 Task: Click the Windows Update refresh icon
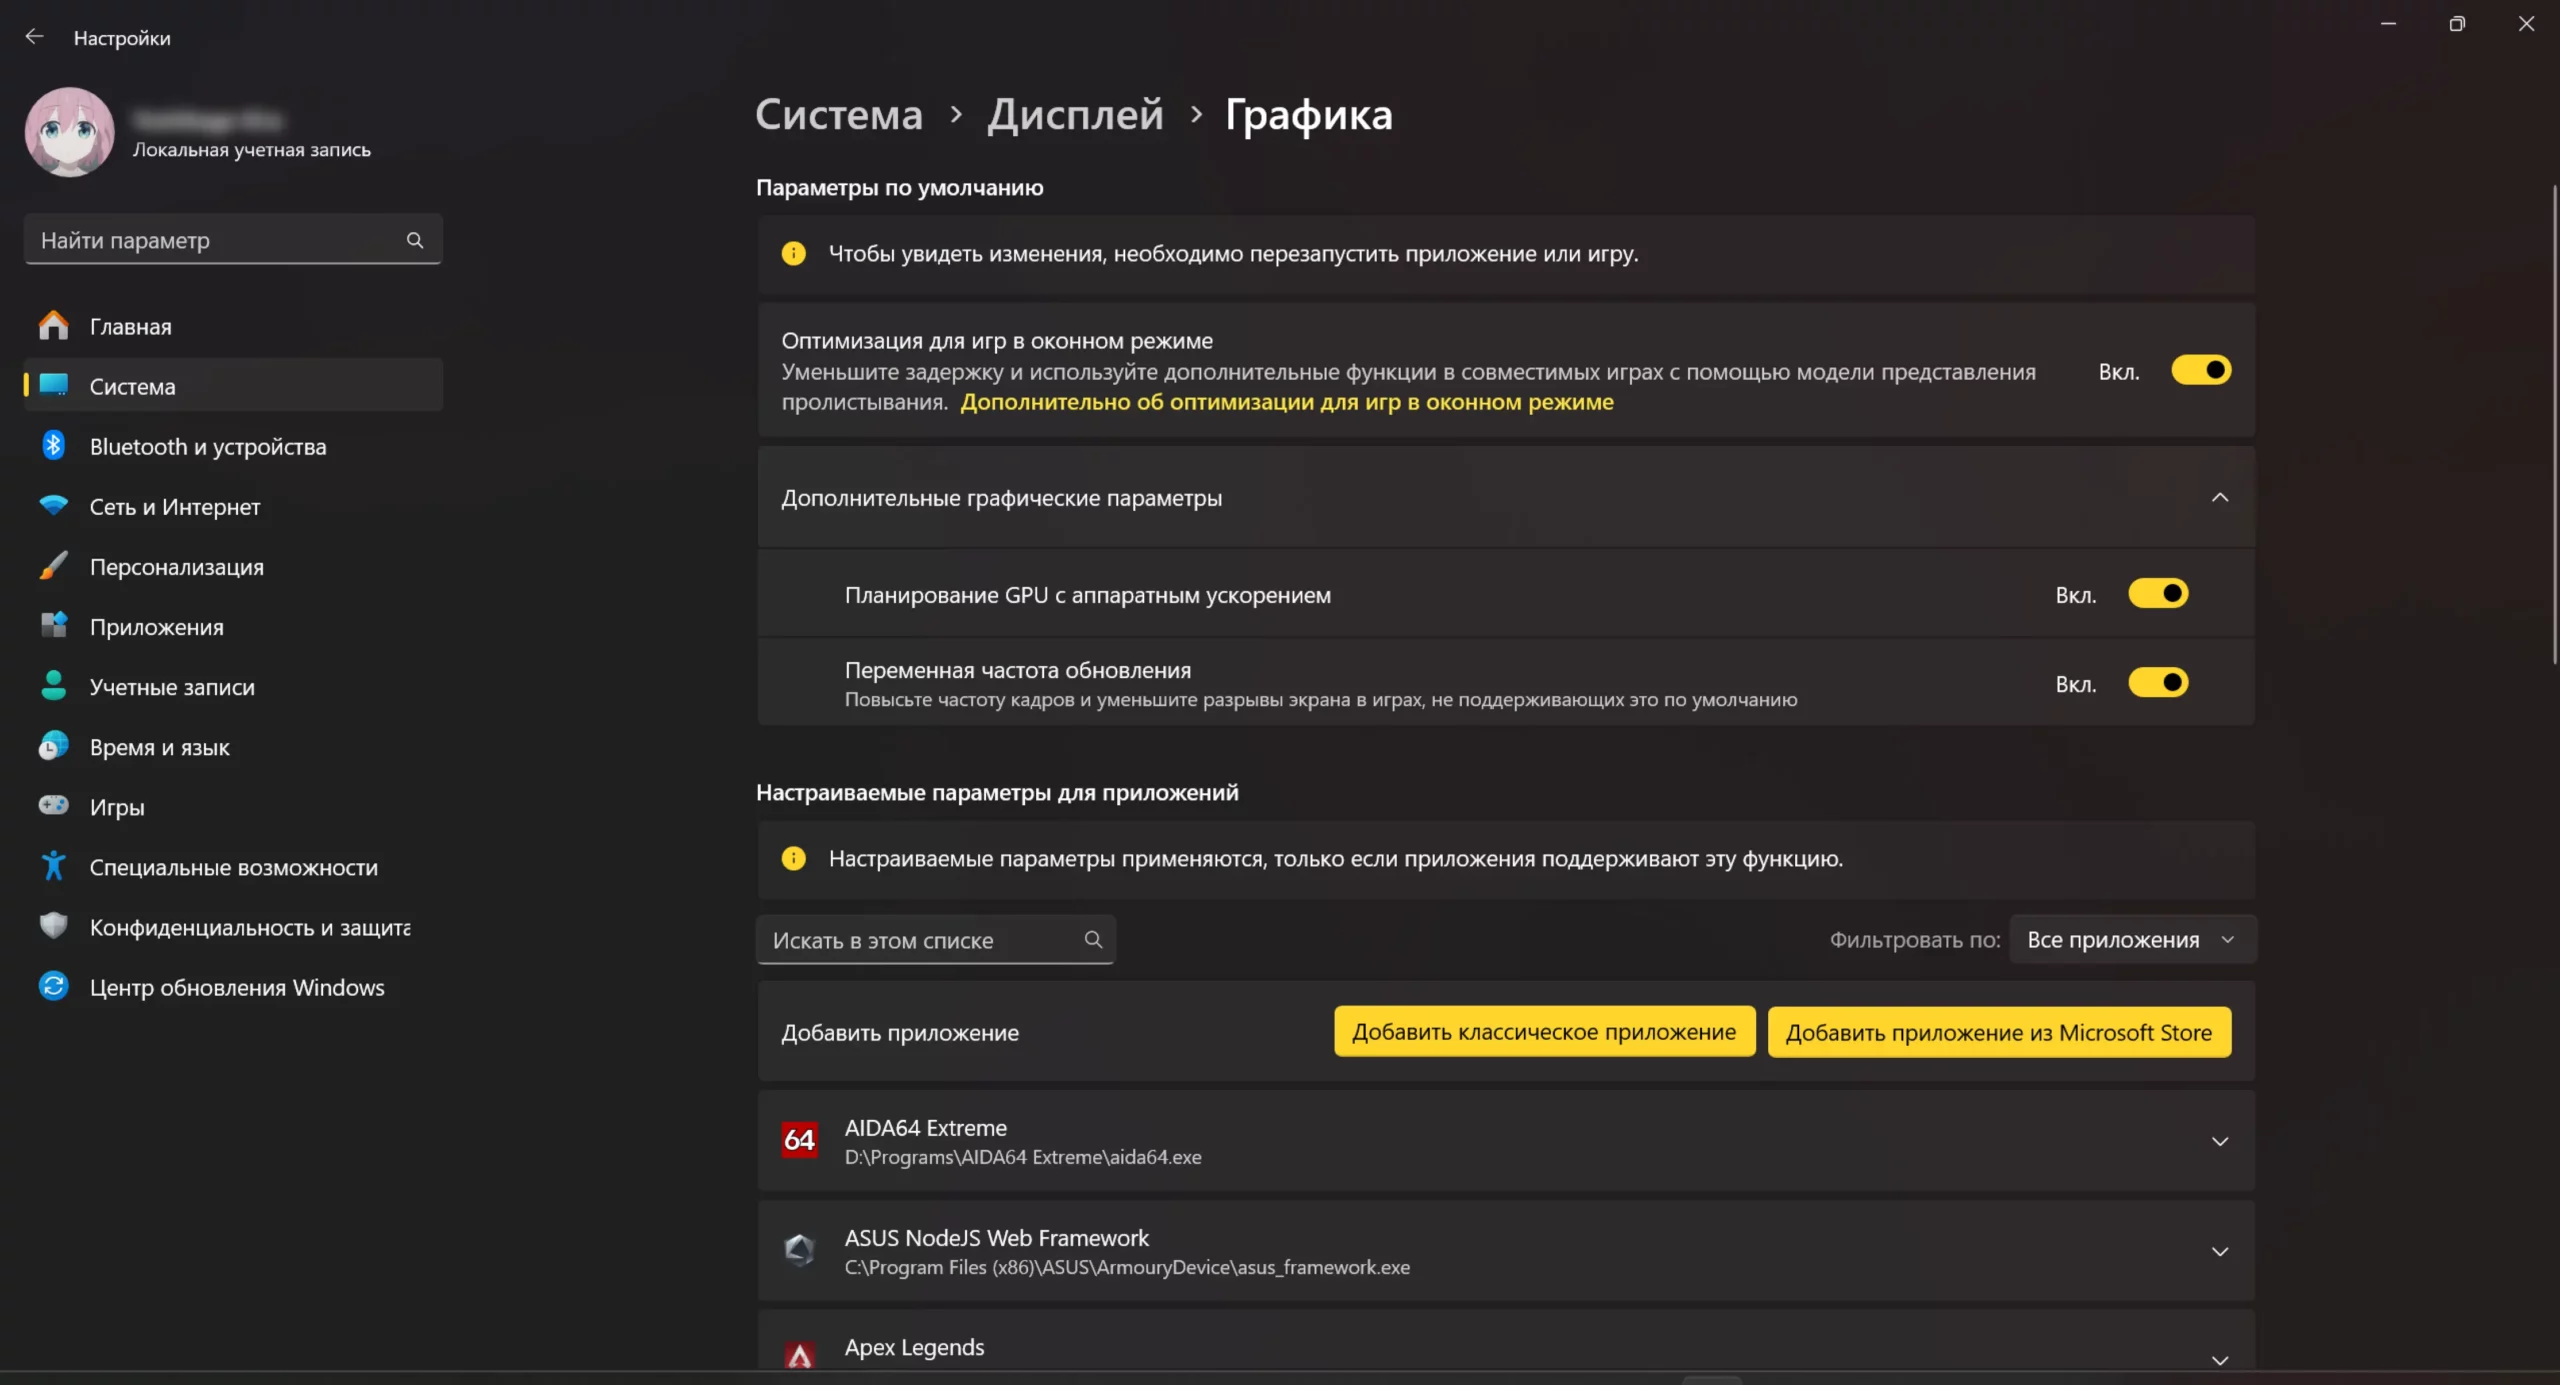tap(54, 986)
